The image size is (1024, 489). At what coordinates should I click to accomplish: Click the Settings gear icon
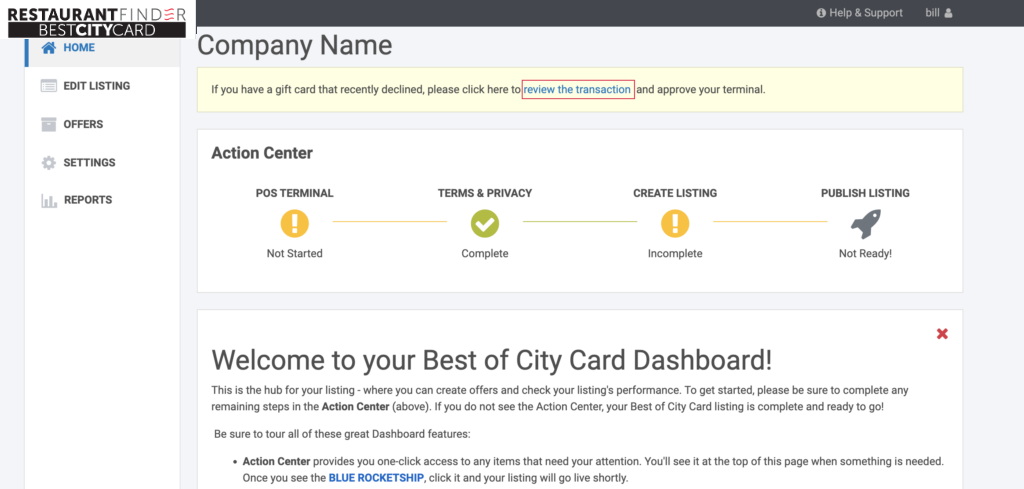tap(48, 163)
